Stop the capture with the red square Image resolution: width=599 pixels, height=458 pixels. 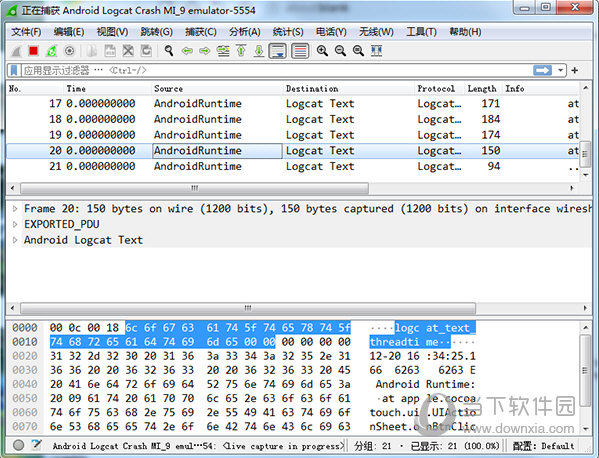click(34, 51)
